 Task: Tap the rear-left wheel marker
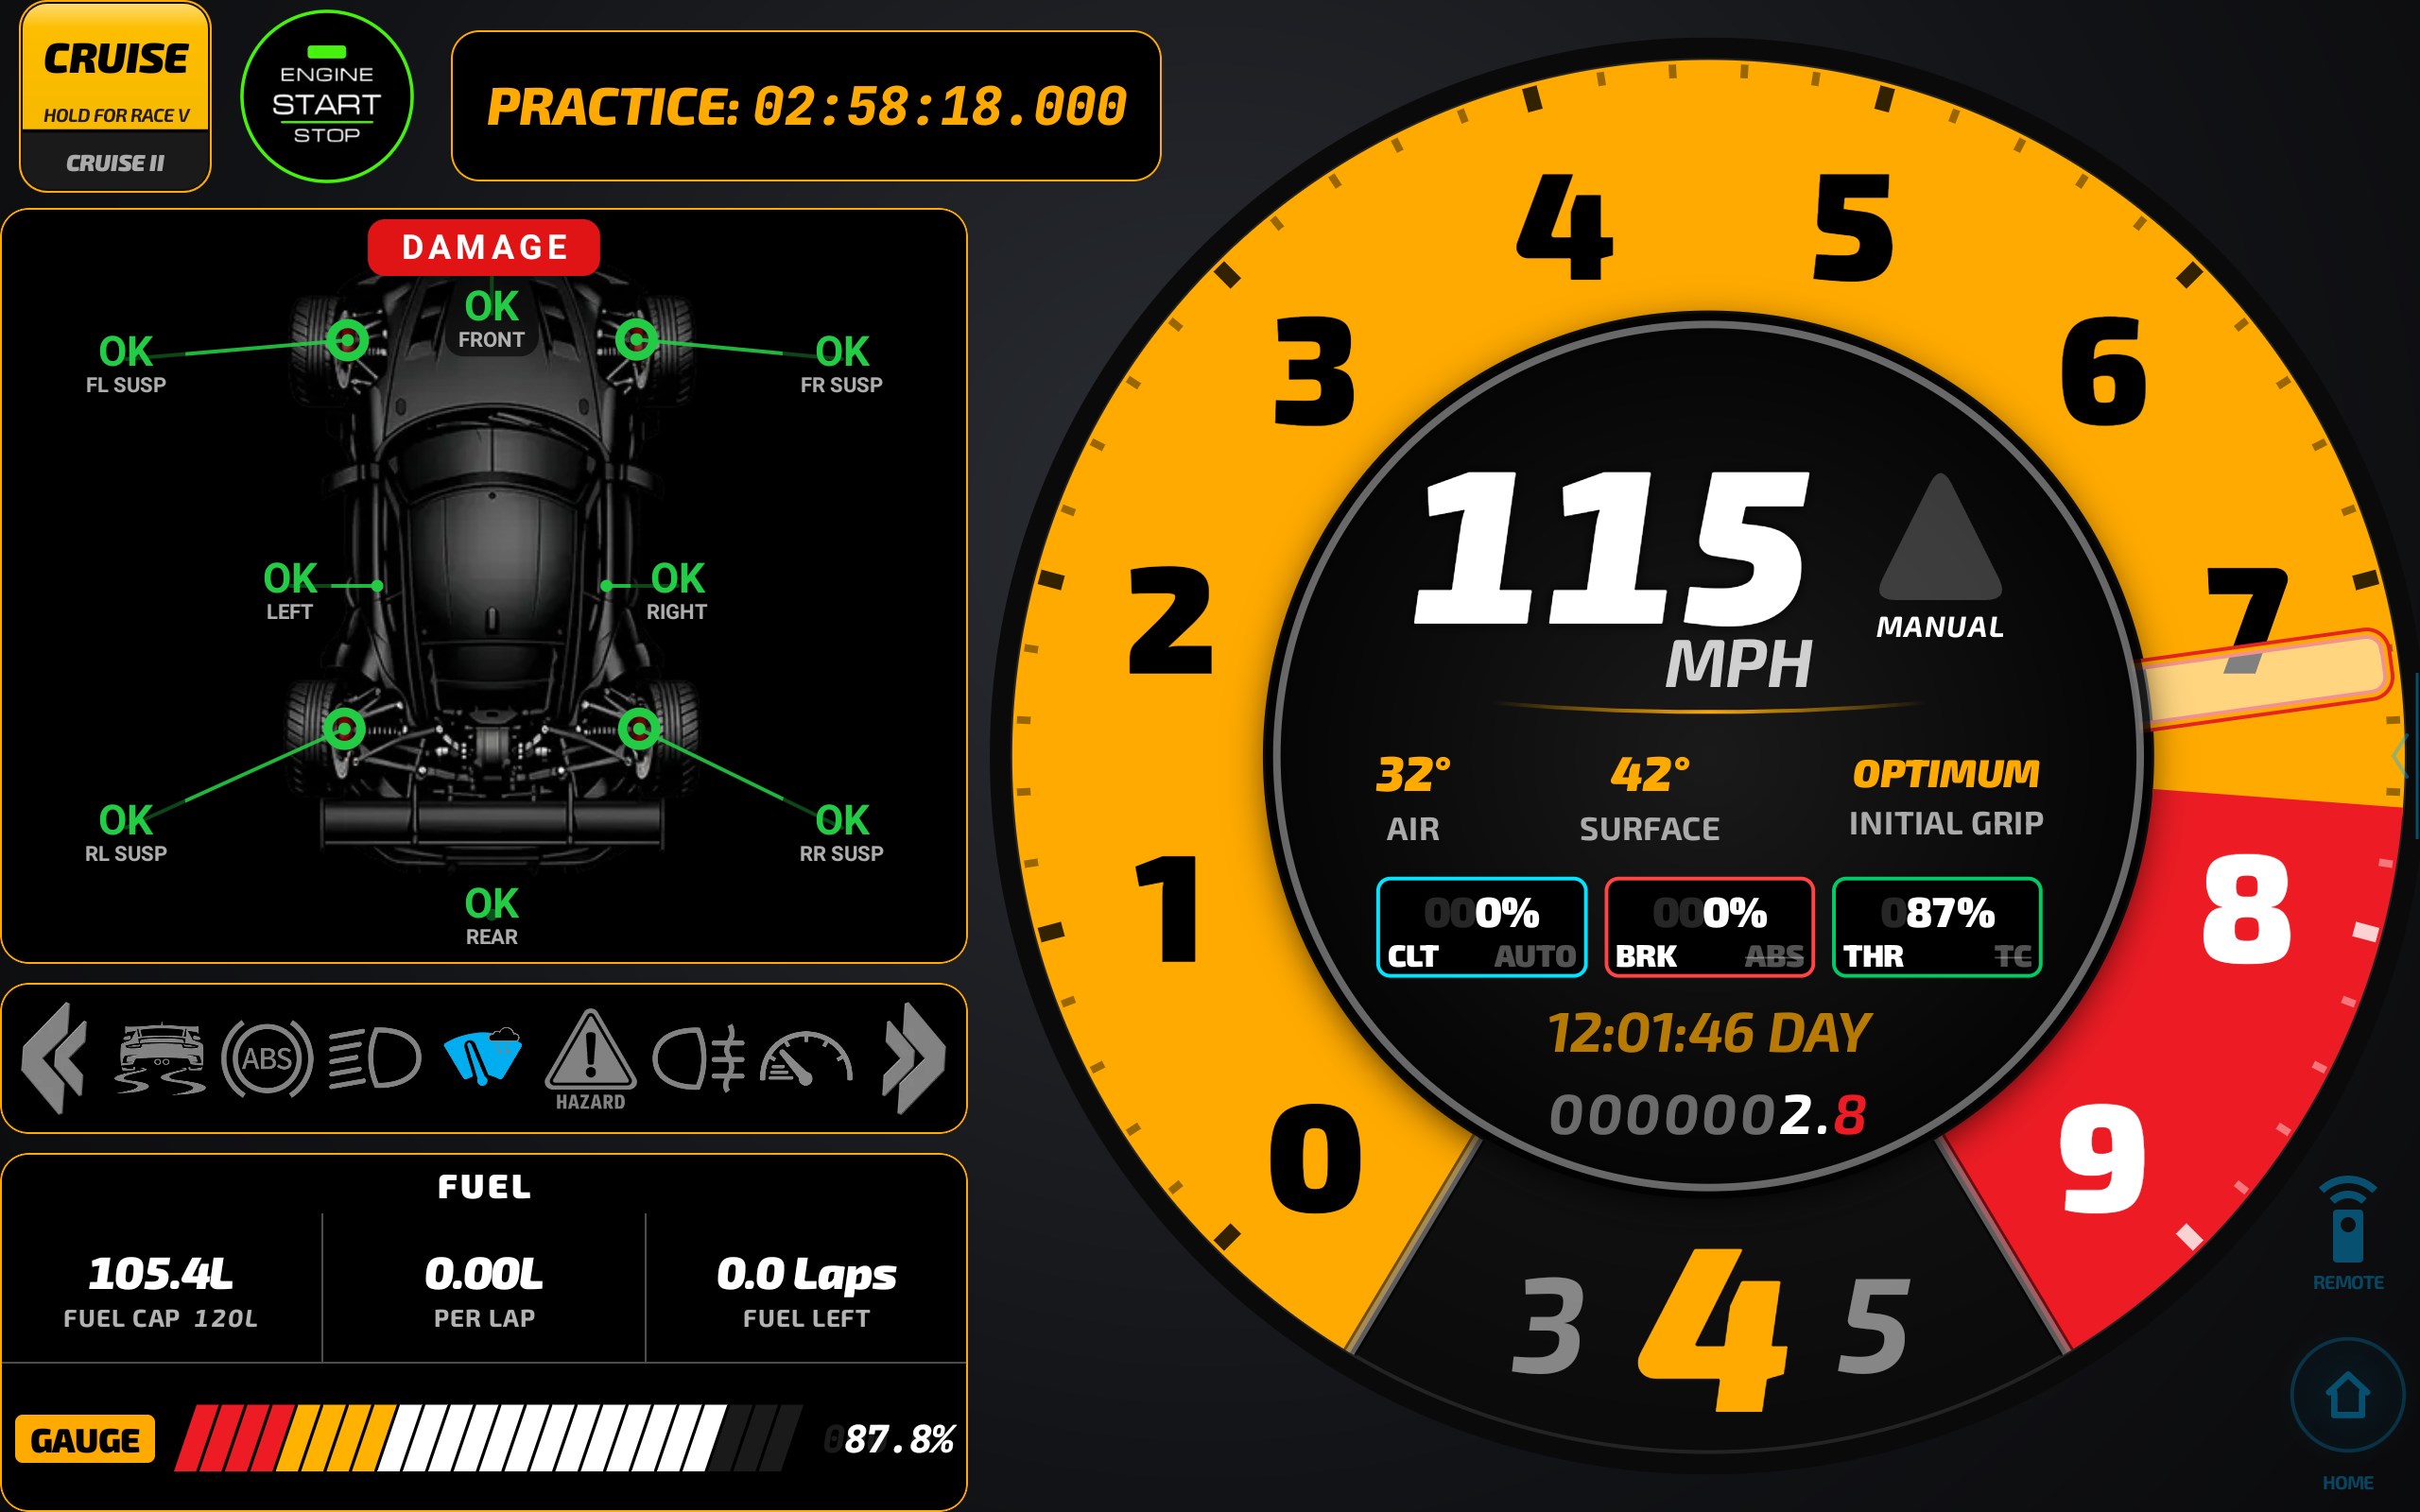coord(344,729)
